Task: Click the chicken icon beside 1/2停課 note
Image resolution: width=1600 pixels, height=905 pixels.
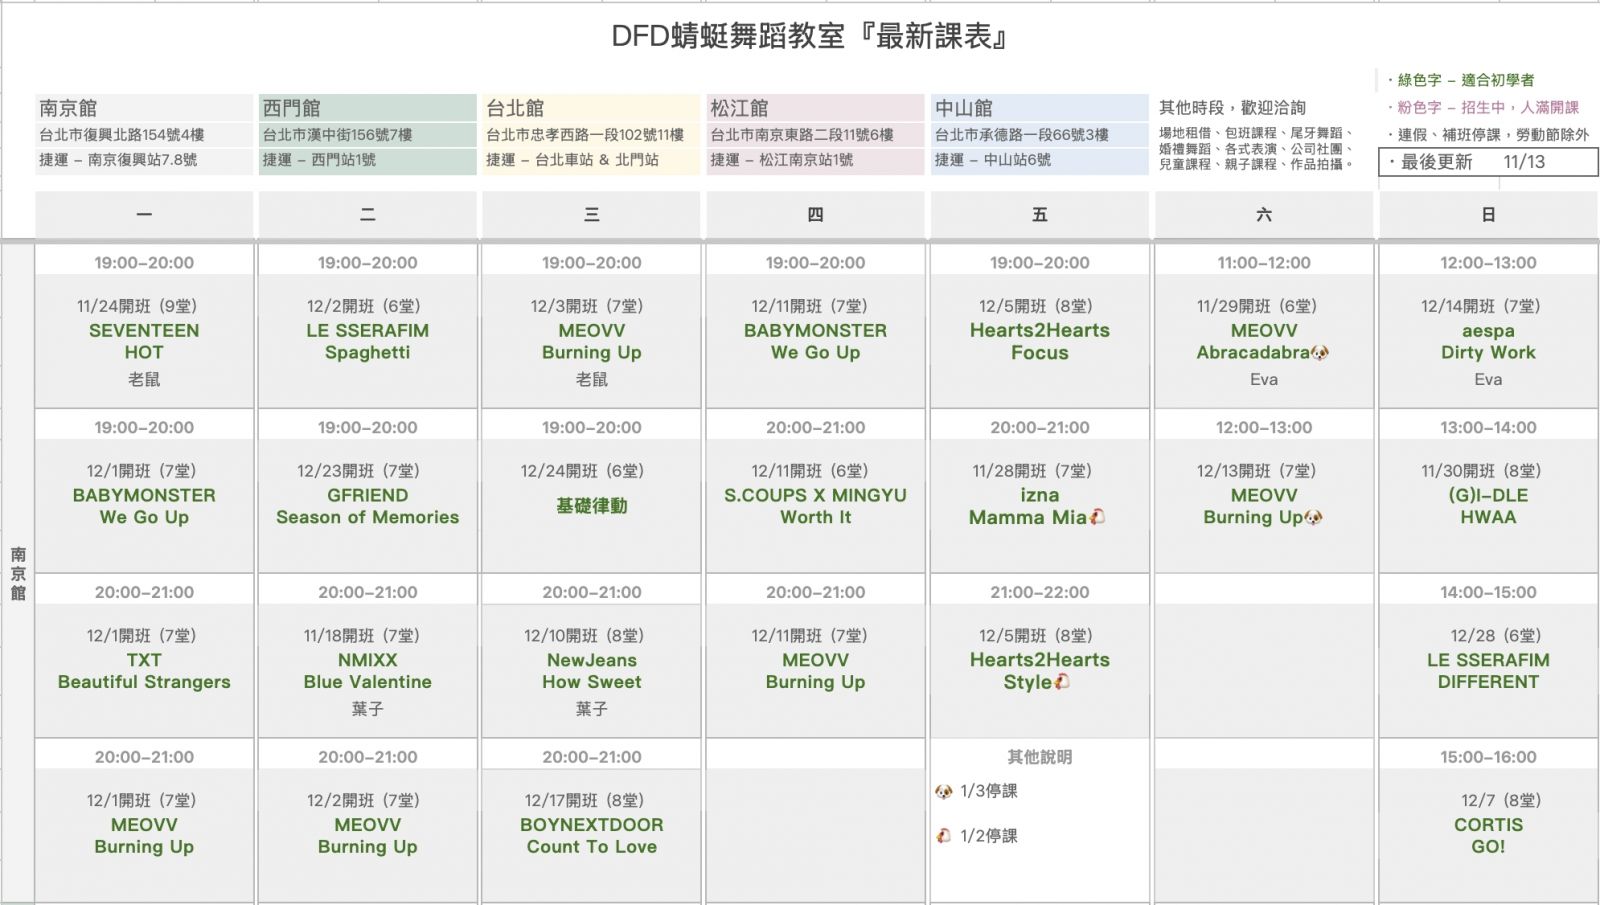Action: click(943, 836)
